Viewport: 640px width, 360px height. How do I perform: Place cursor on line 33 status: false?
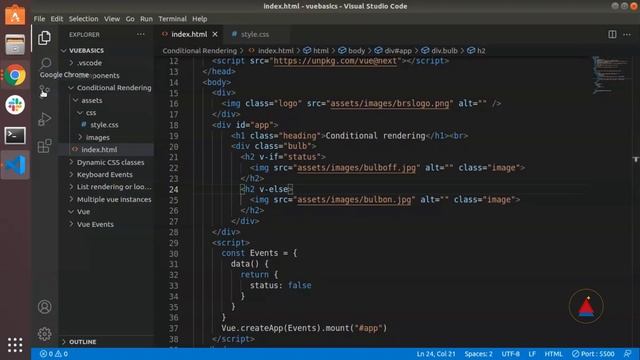280,285
